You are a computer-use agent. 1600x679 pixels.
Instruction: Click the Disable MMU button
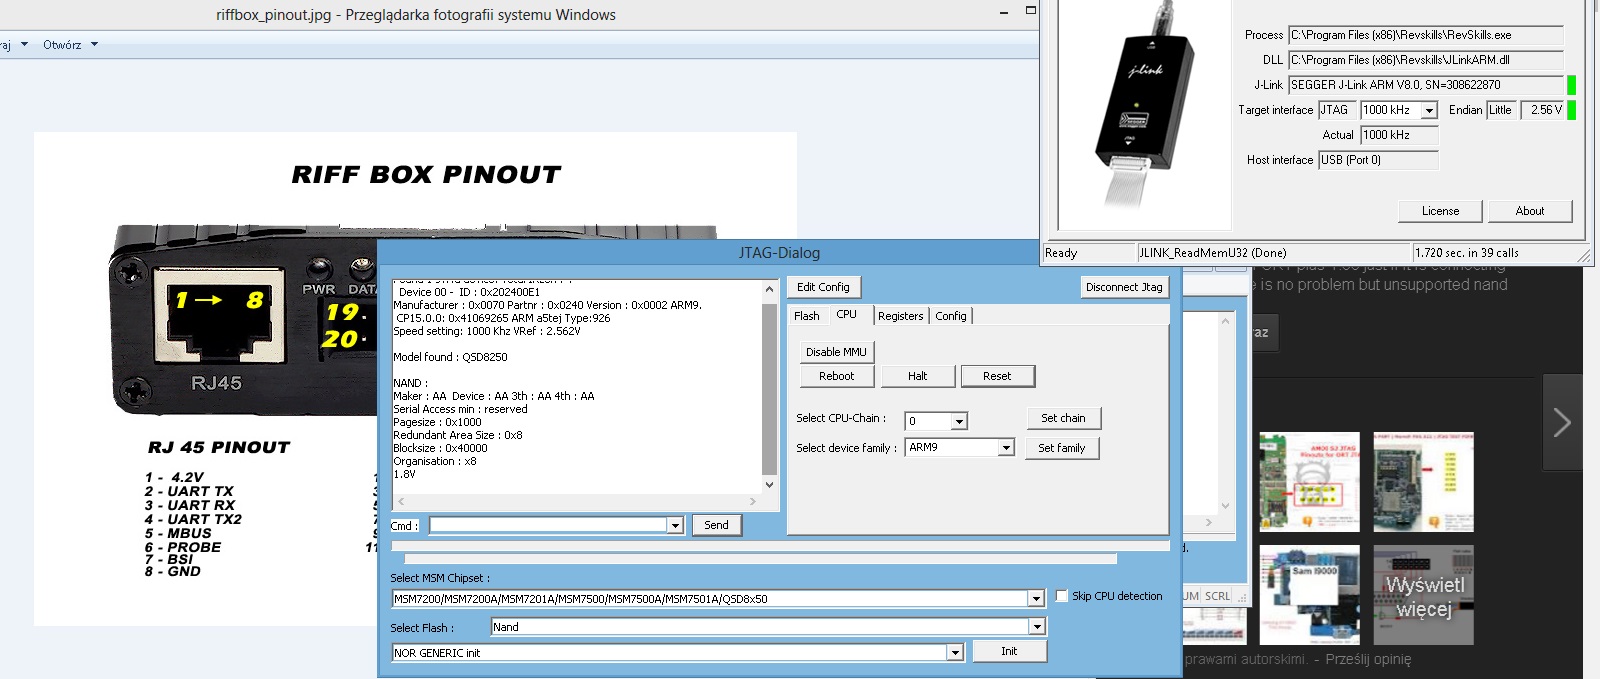click(836, 352)
